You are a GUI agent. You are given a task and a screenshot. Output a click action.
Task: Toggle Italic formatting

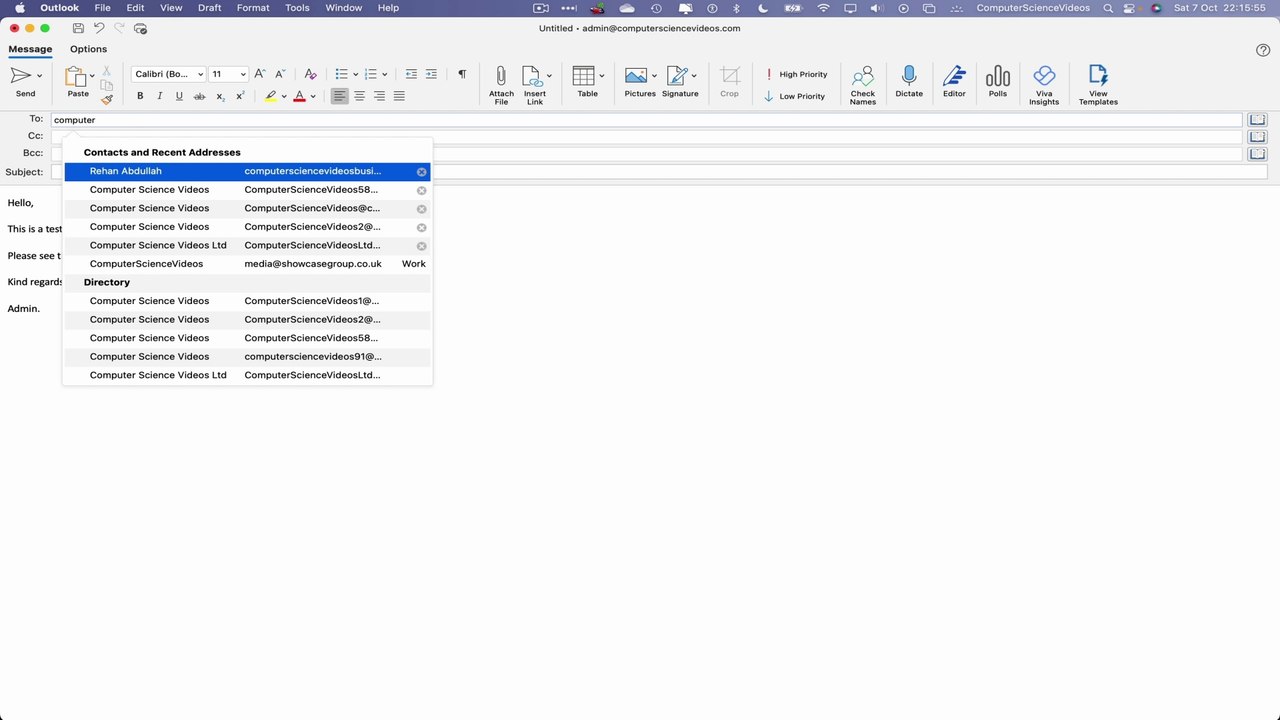coord(159,96)
